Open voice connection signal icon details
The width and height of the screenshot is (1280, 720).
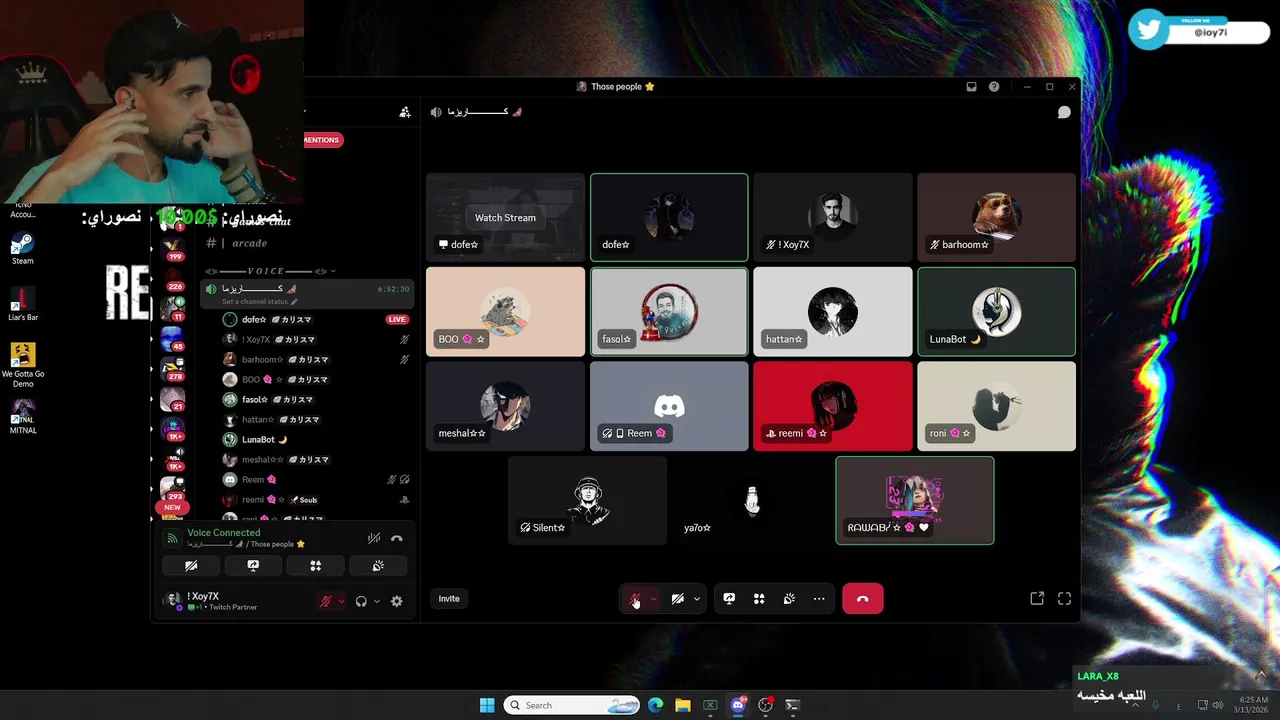tap(172, 538)
